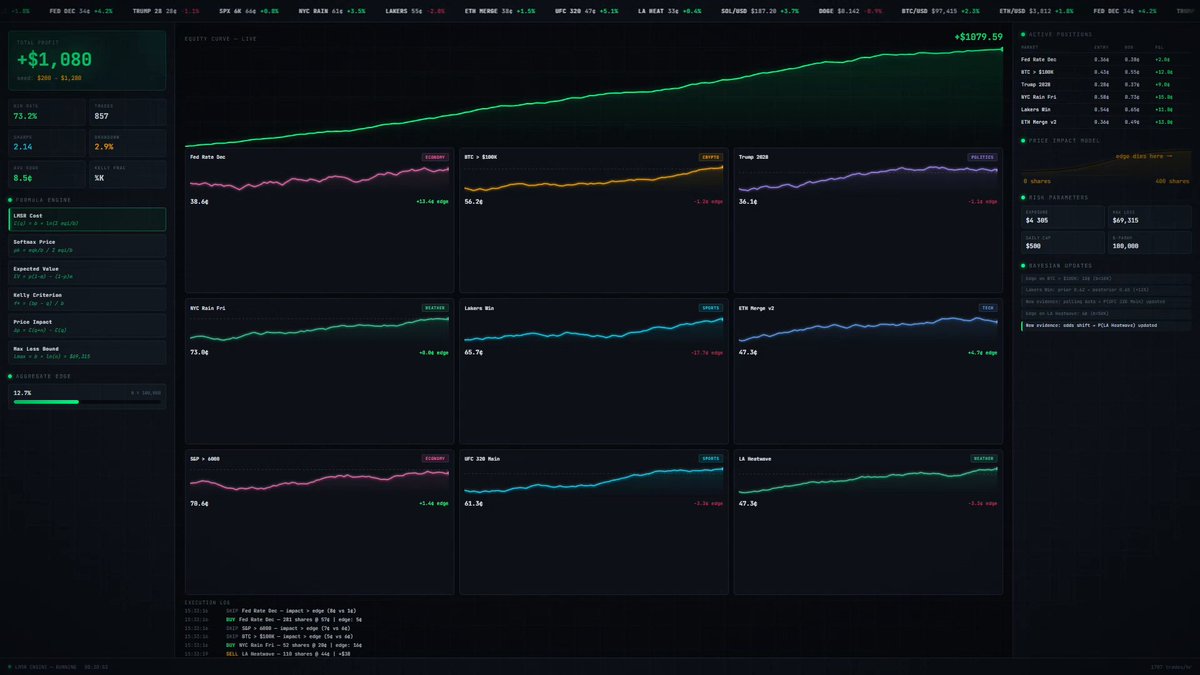Click the Bayesian Updates status dot
The image size is (1200, 675).
coord(1022,265)
